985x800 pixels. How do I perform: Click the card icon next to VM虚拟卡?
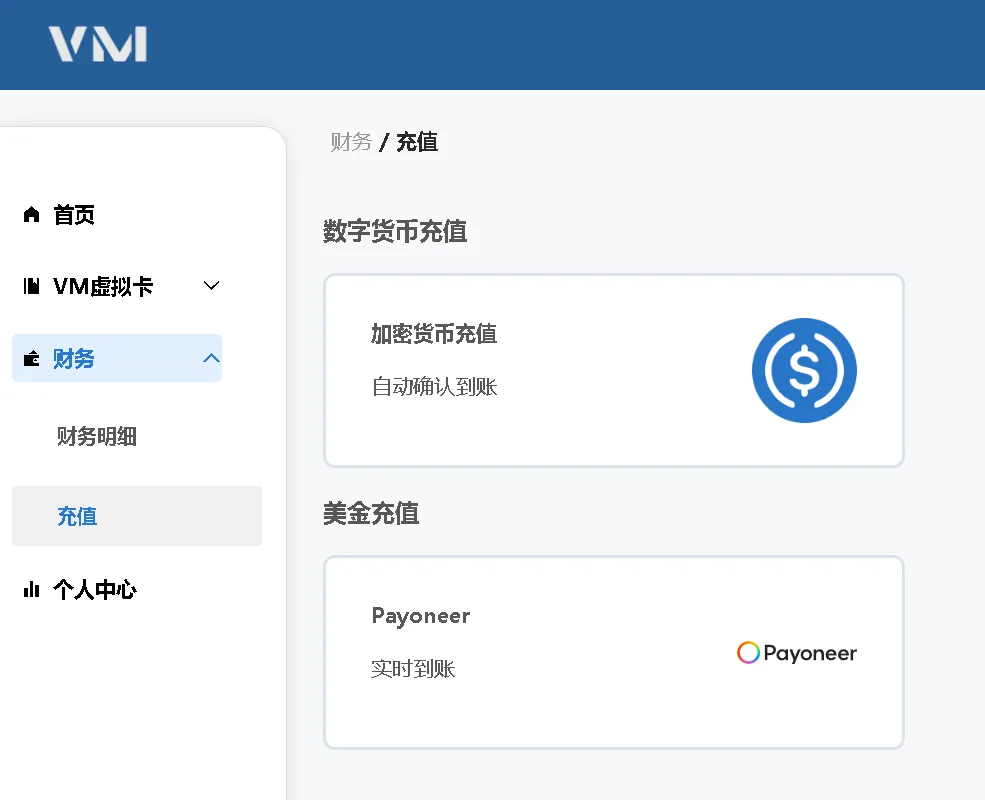coord(31,287)
